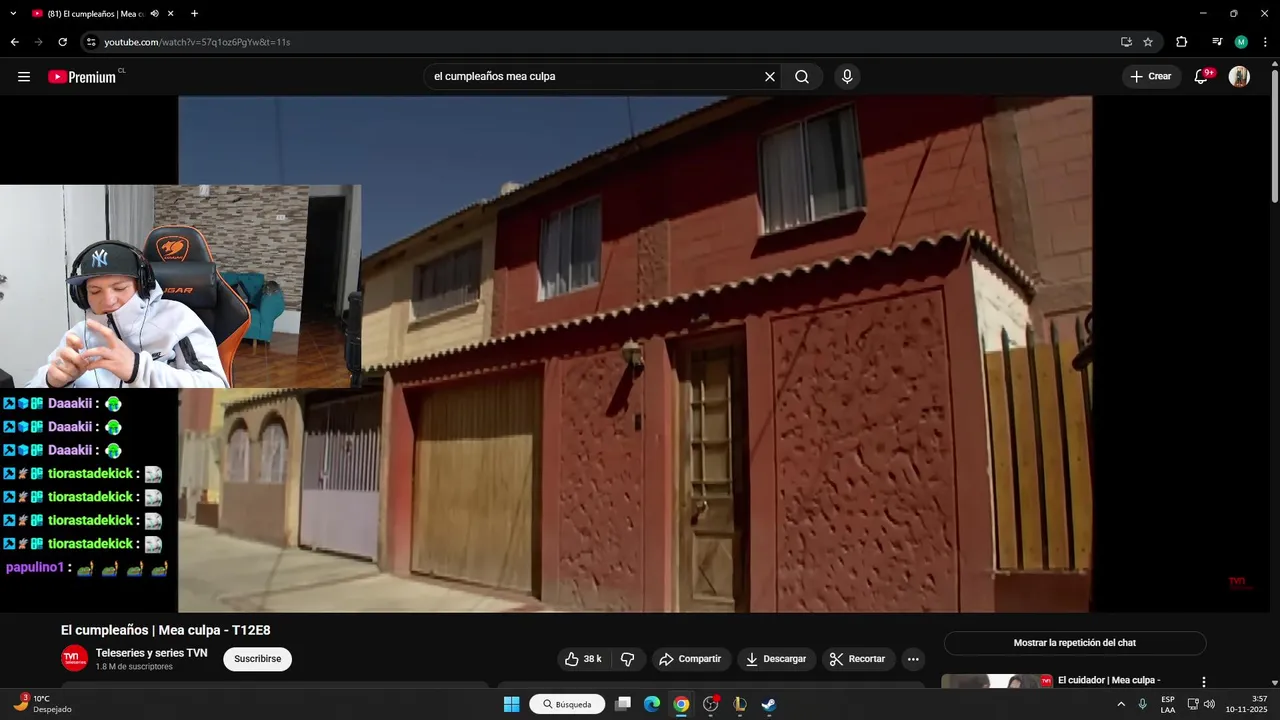The image size is (1280, 720).
Task: Open more actions three-dot button
Action: [x=912, y=659]
